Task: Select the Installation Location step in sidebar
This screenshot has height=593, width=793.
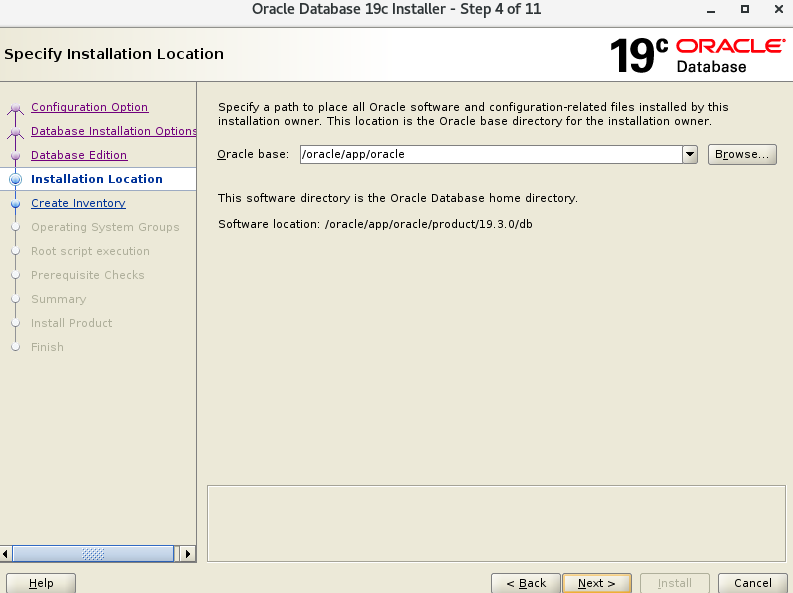Action: point(96,179)
